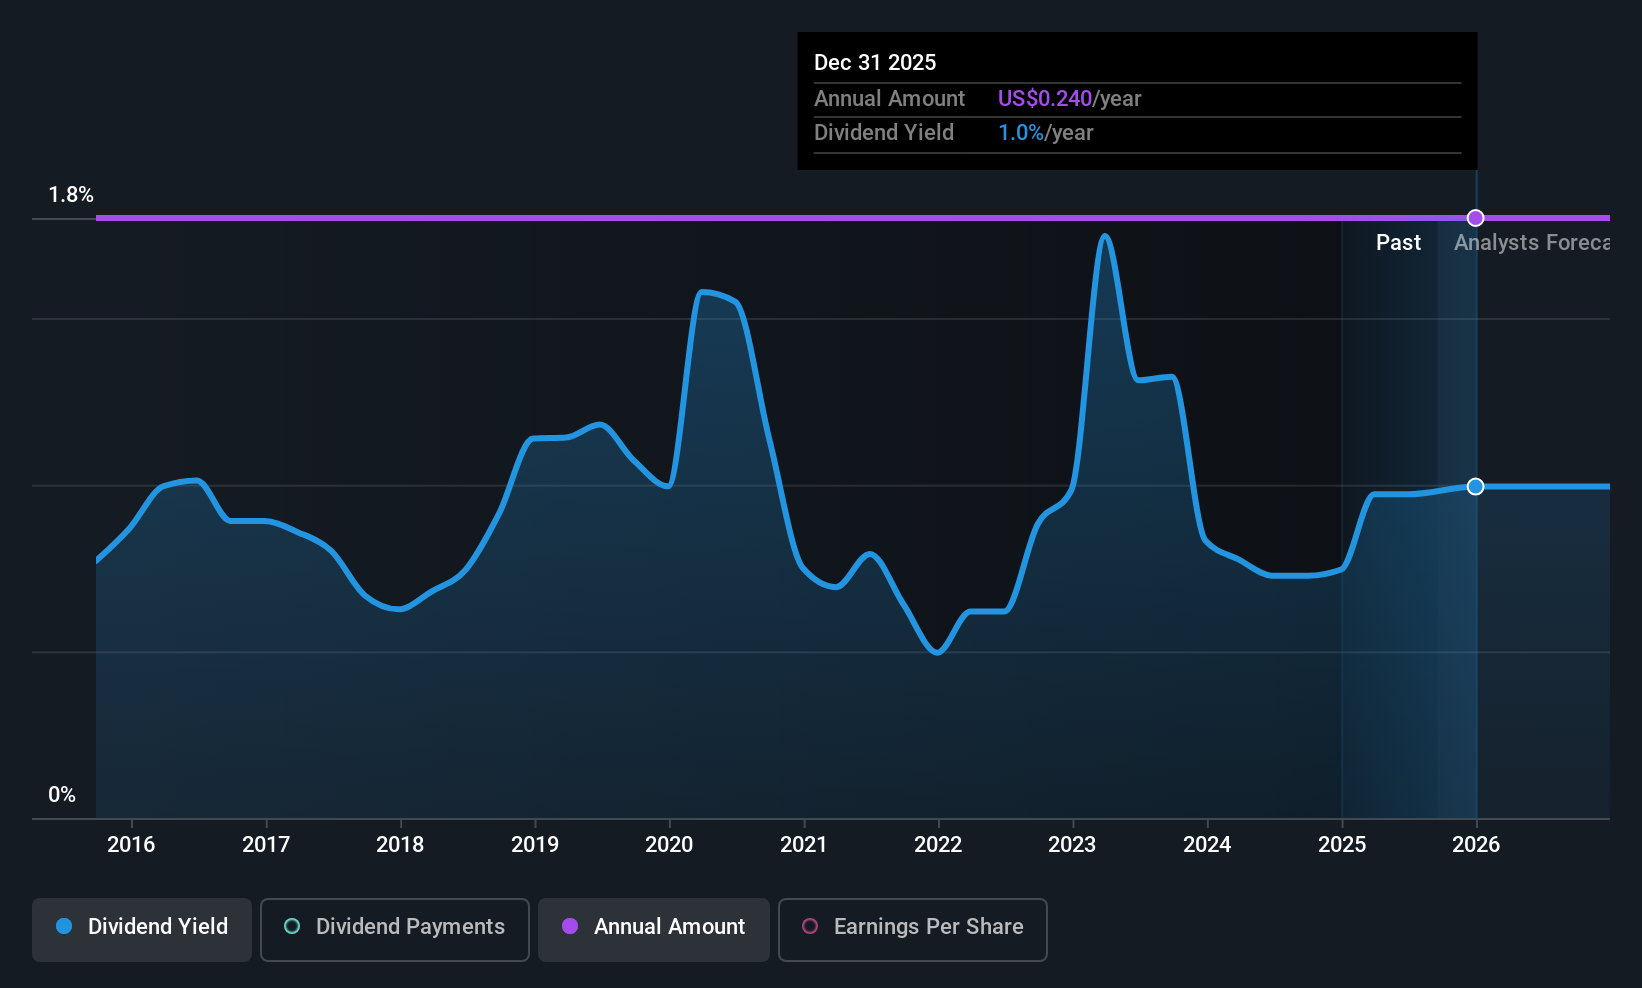Image resolution: width=1642 pixels, height=988 pixels.
Task: Select the purple Annual Amount data point marker
Action: [1475, 218]
